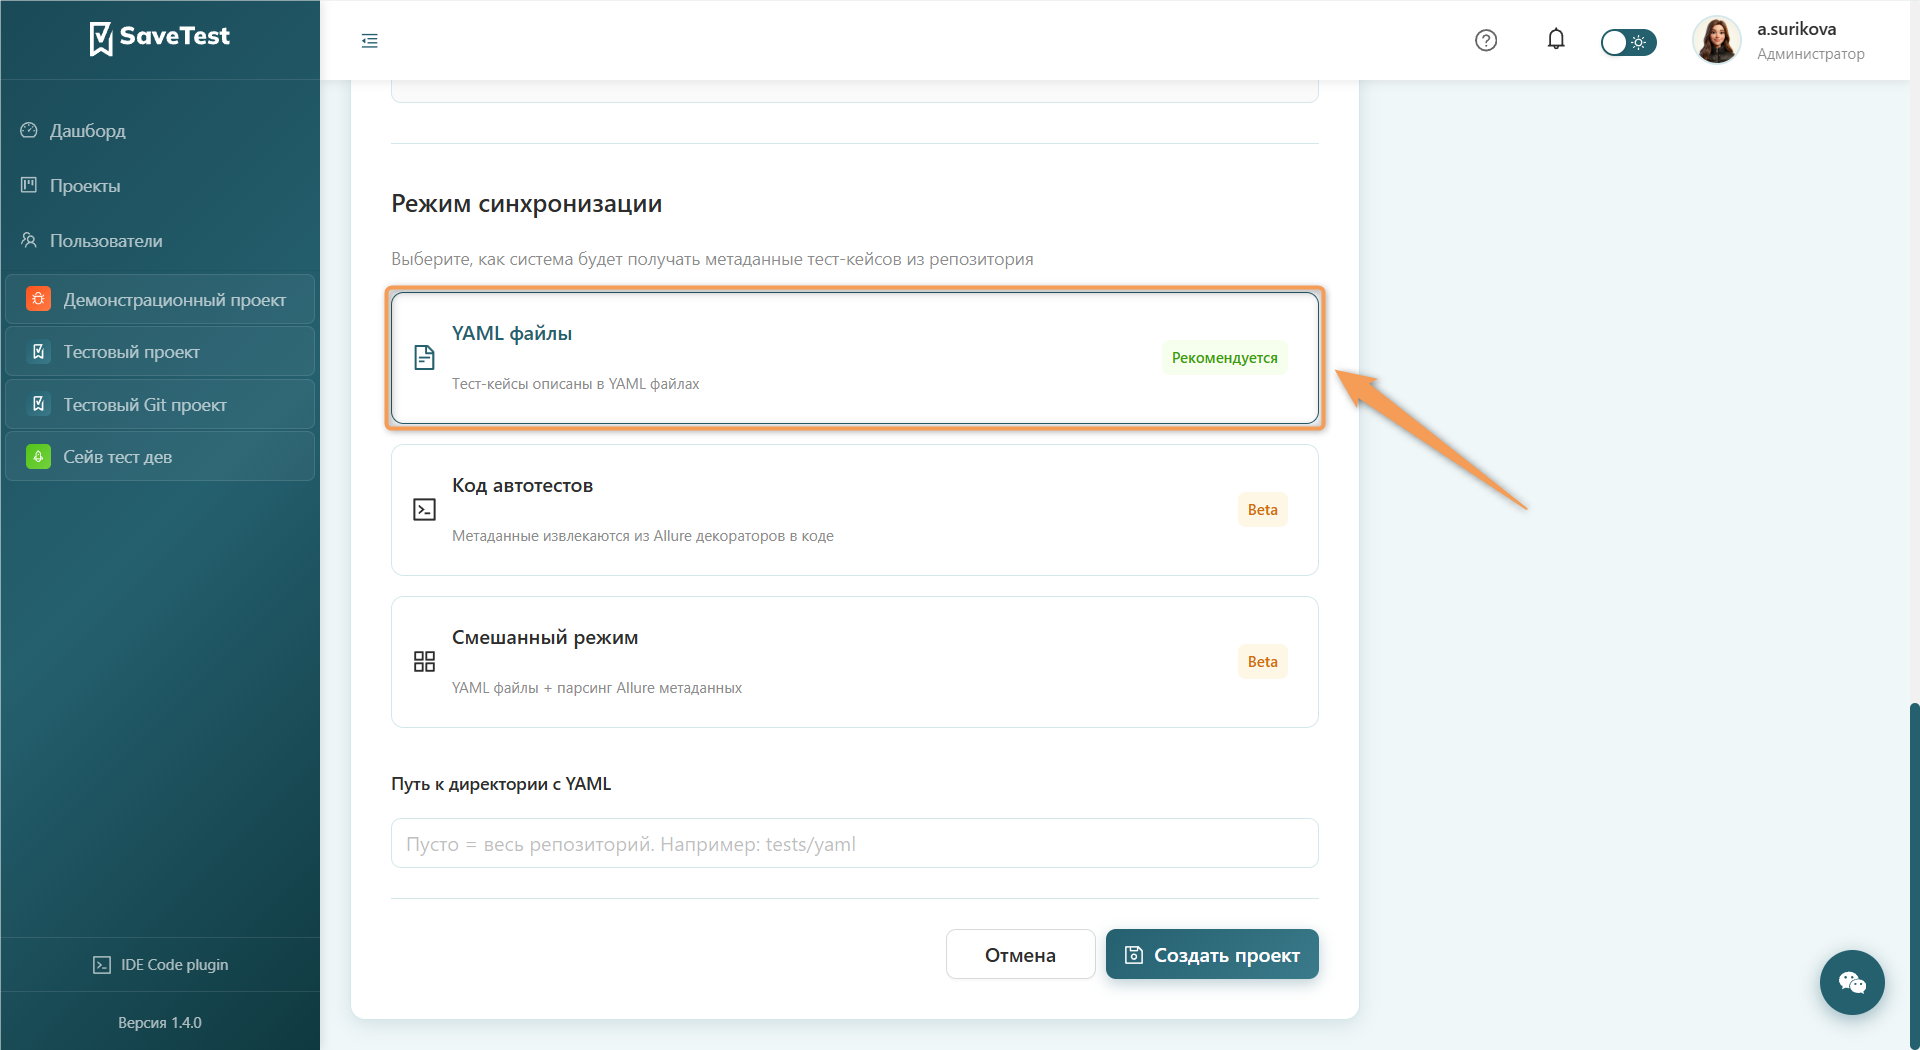This screenshot has height=1050, width=1920.
Task: Click the Создать проект button
Action: (x=1212, y=955)
